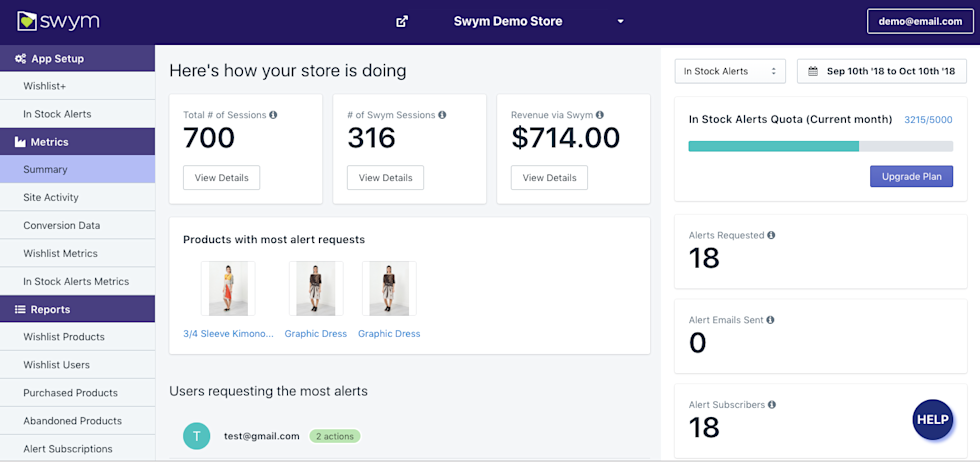Open the 3/4 Sleeve Kimono product link
This screenshot has height=462, width=980.
[228, 334]
